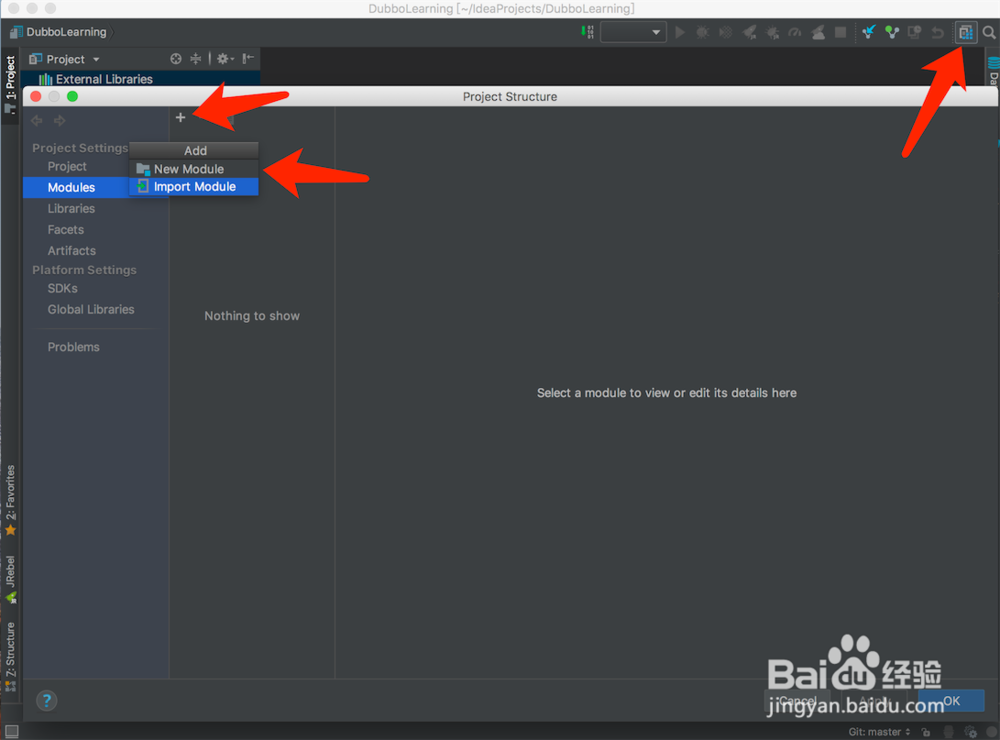
Task: Click the Revert undo arrow icon
Action: pyautogui.click(x=938, y=32)
